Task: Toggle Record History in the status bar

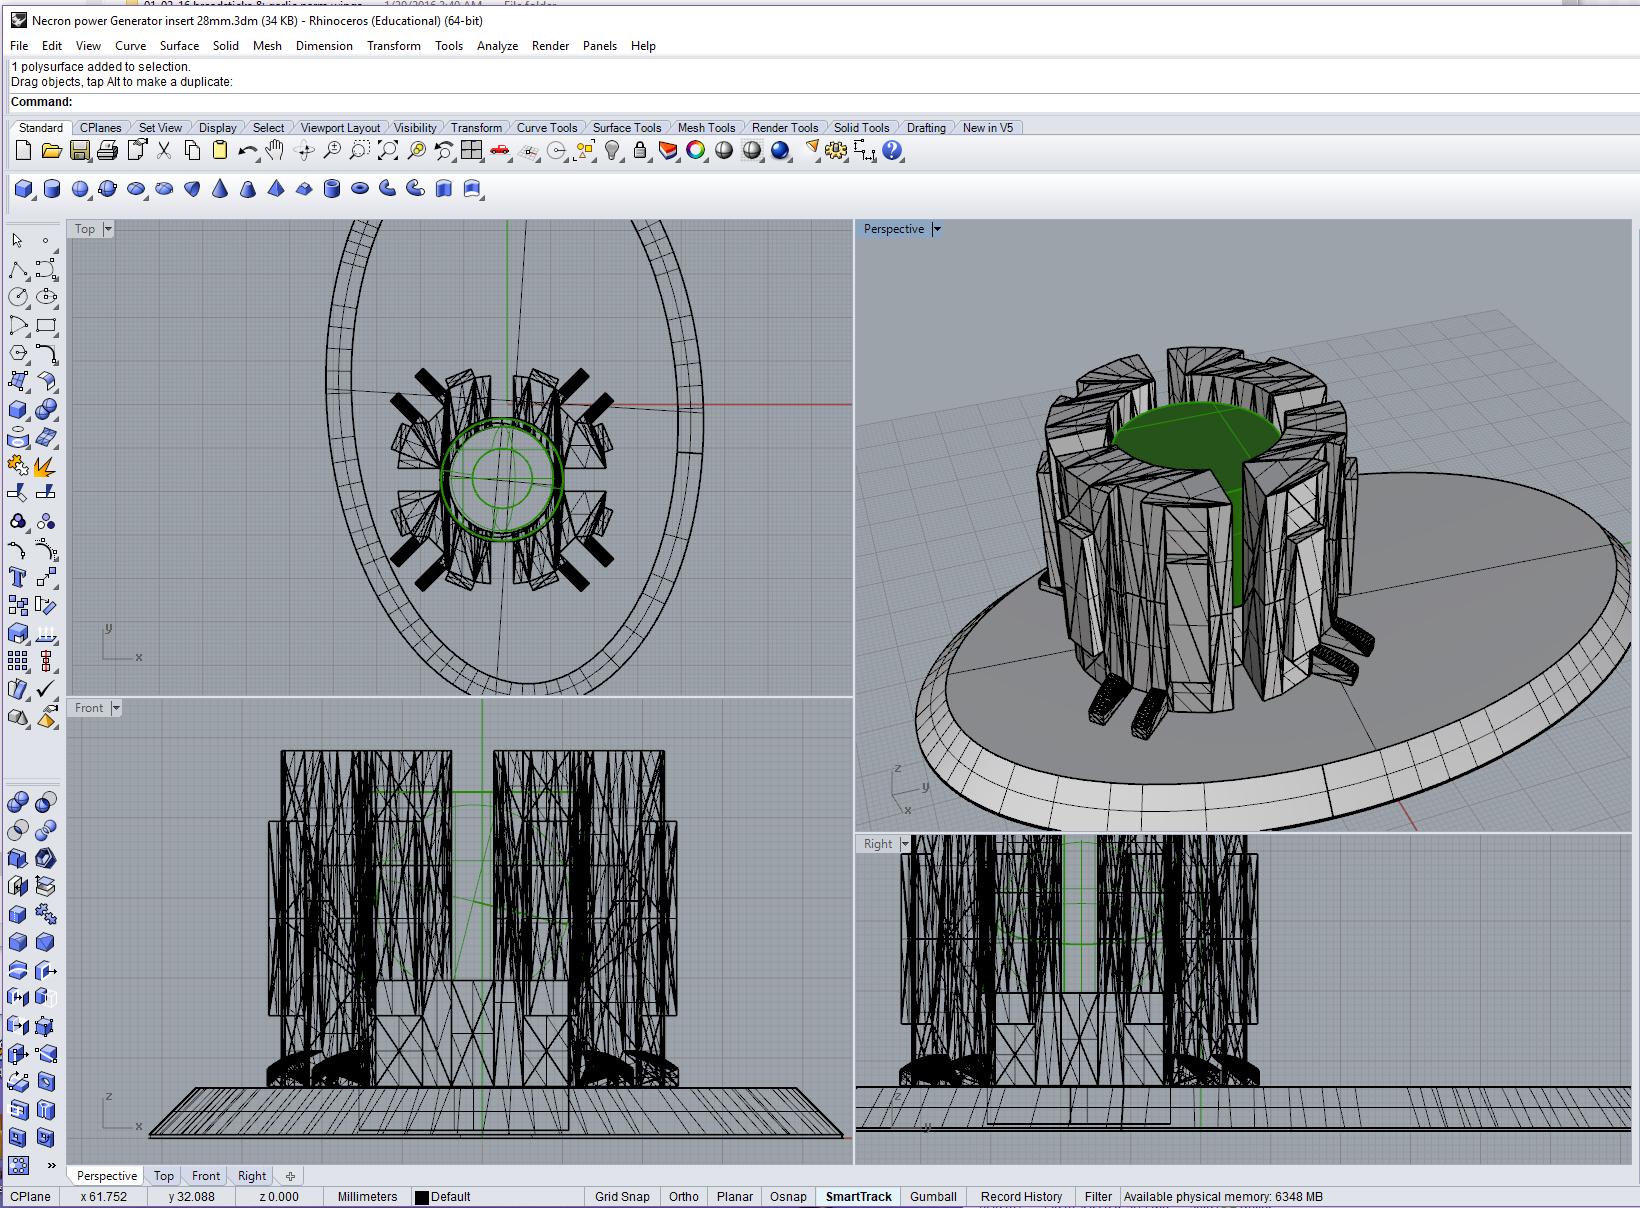Action: pyautogui.click(x=1021, y=1197)
